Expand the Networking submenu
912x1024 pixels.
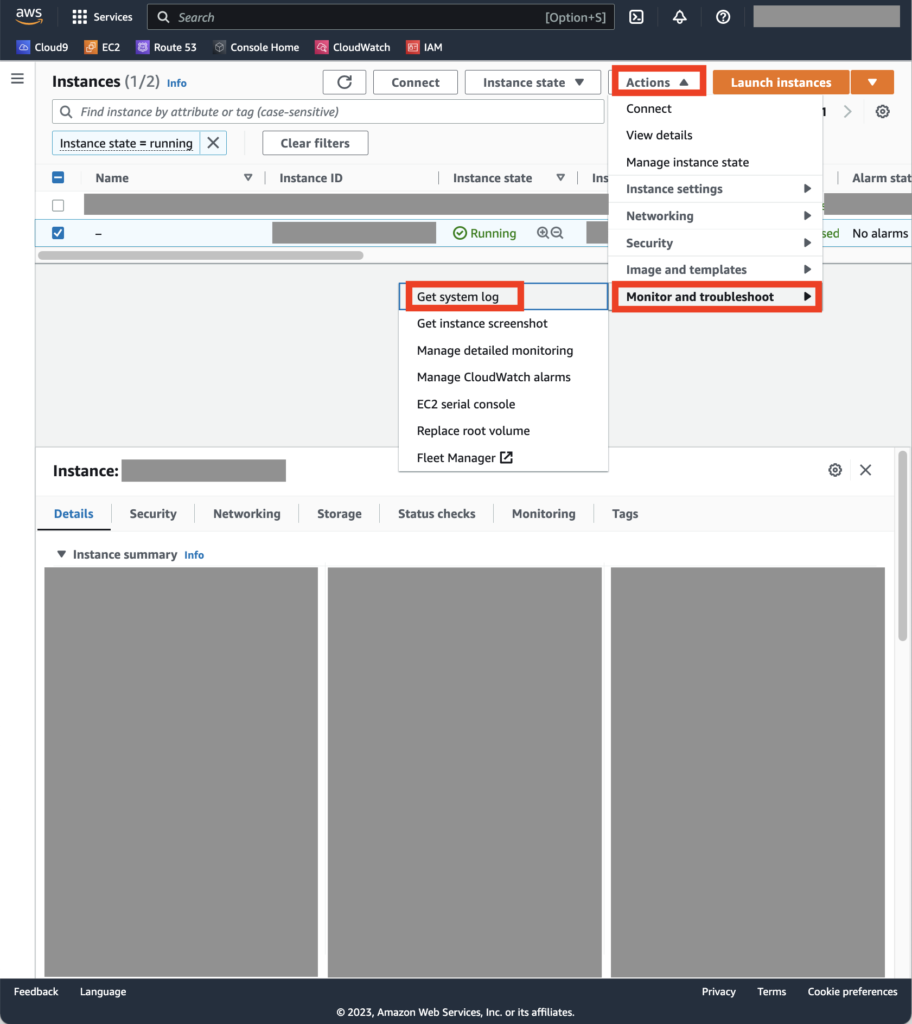coord(715,216)
